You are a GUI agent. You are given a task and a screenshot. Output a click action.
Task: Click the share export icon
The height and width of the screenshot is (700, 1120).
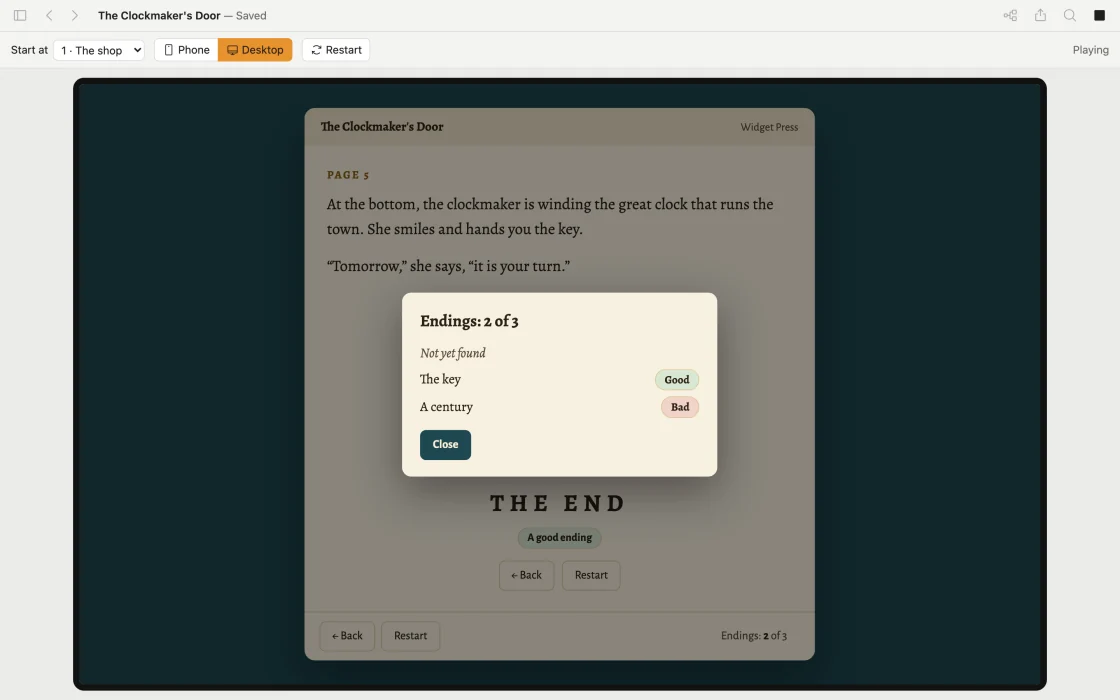[x=1040, y=15]
